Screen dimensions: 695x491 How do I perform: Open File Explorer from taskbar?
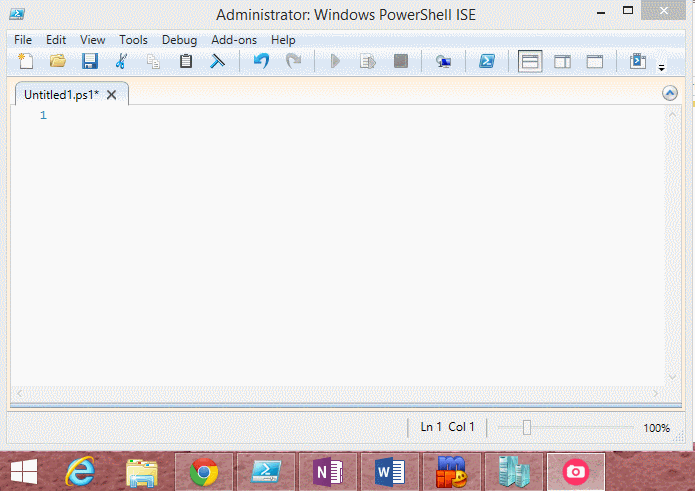141,473
